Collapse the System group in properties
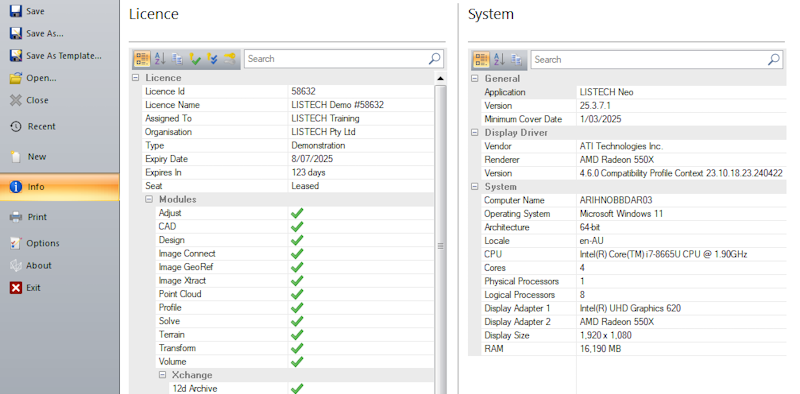 474,187
